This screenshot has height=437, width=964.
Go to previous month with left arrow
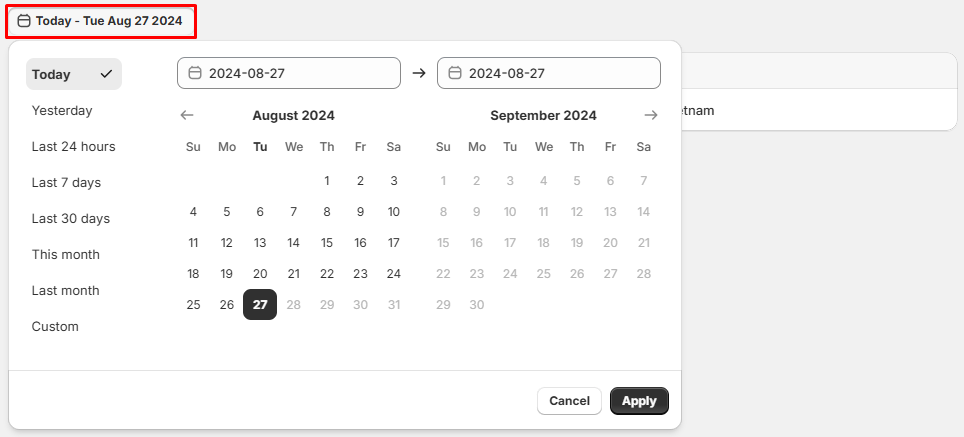pyautogui.click(x=187, y=115)
